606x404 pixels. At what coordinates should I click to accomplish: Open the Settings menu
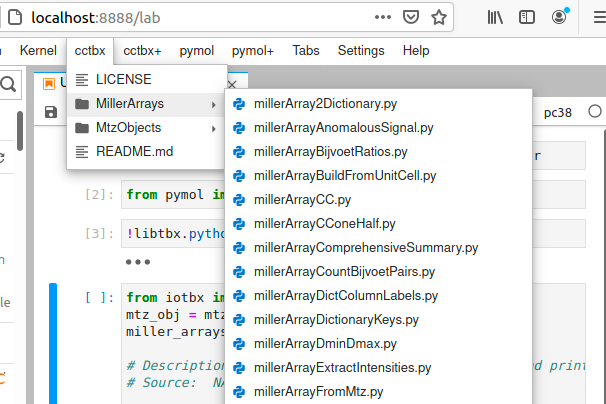[361, 51]
